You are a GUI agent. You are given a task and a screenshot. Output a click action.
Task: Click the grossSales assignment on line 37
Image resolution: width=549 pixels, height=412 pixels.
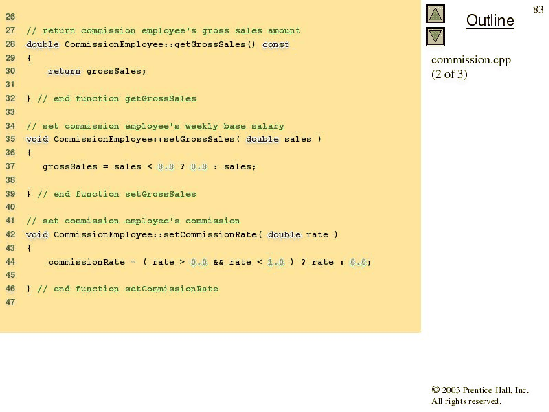point(149,167)
